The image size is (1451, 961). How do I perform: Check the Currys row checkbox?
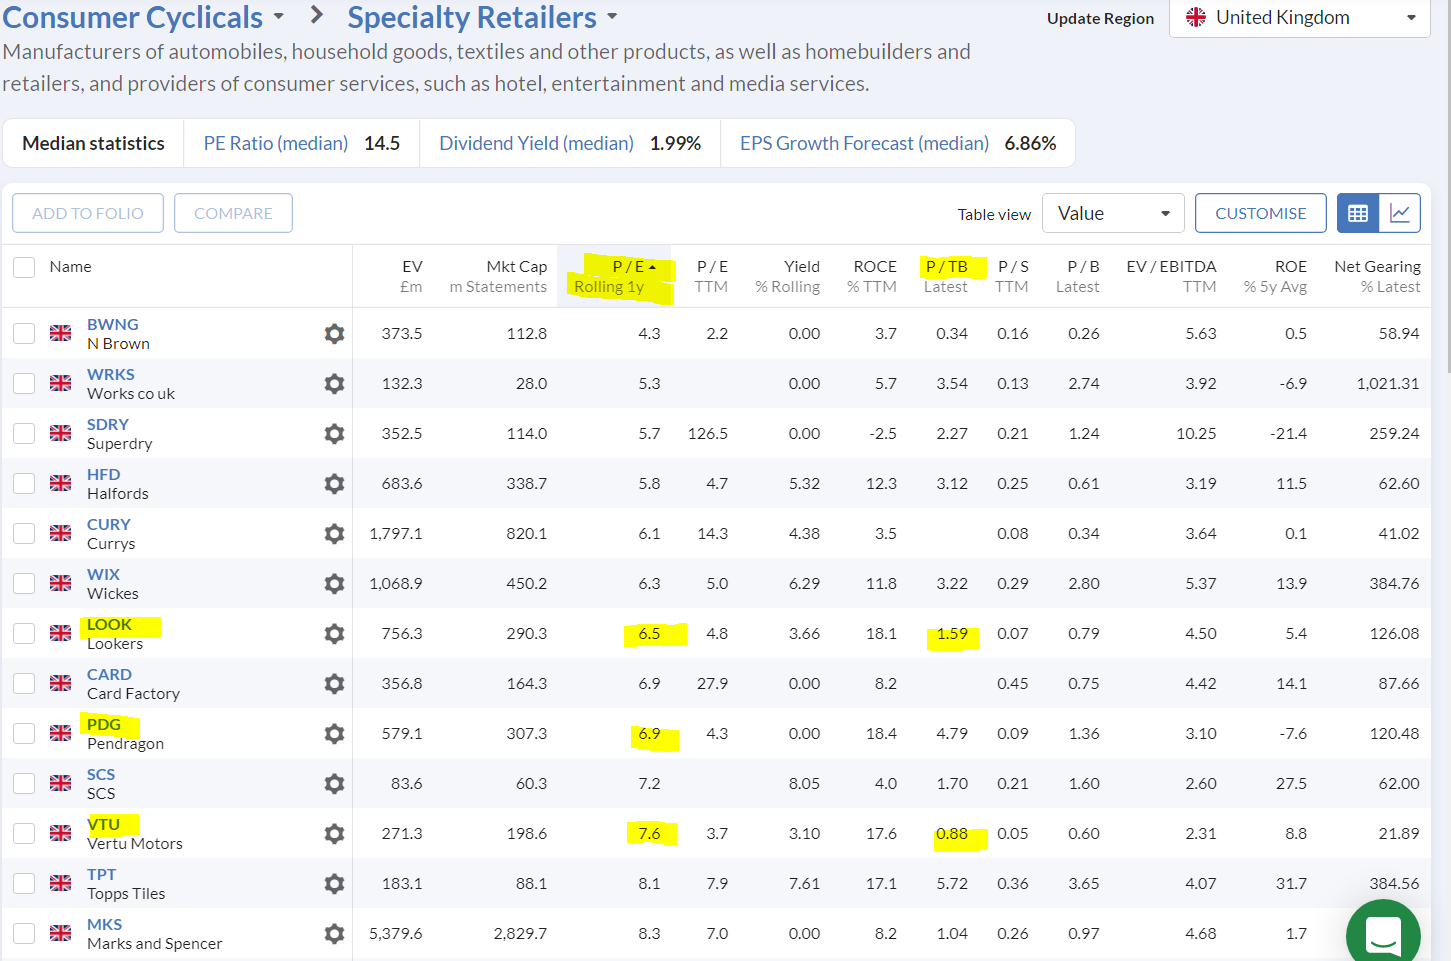pyautogui.click(x=24, y=534)
